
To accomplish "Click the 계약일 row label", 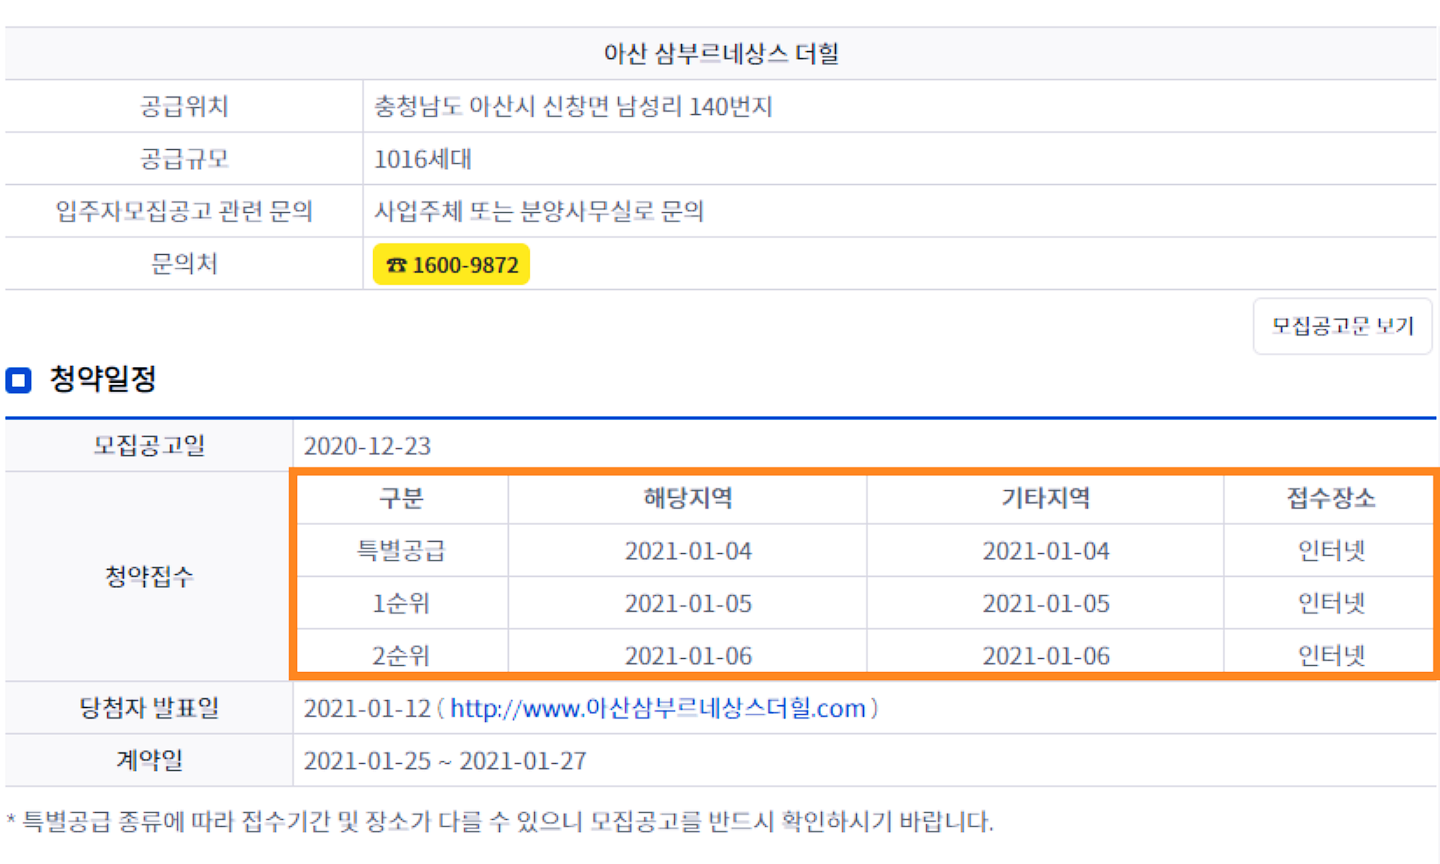I will tap(149, 761).
